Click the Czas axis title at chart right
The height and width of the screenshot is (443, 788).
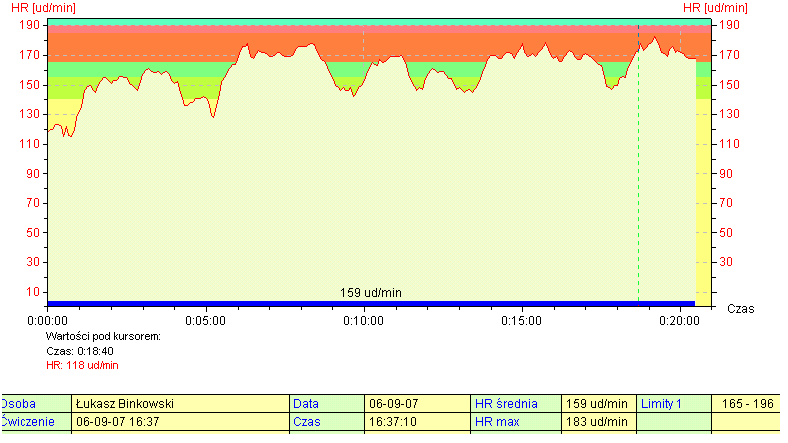click(x=741, y=309)
